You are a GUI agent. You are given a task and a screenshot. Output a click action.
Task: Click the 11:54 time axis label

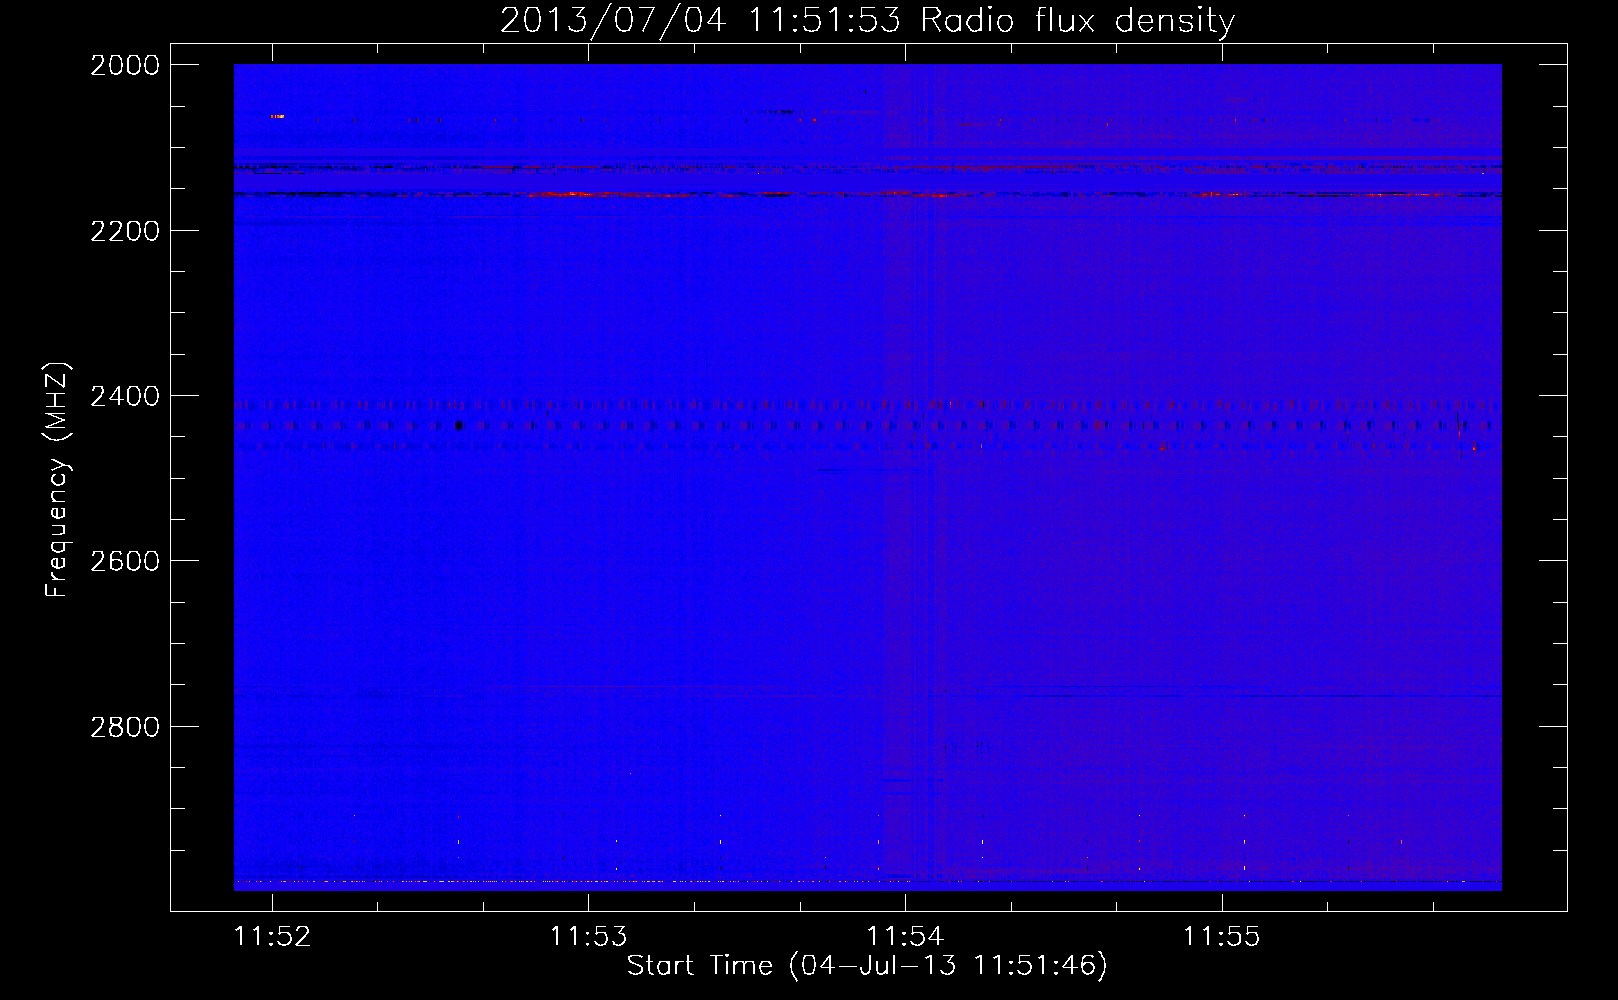pyautogui.click(x=905, y=936)
